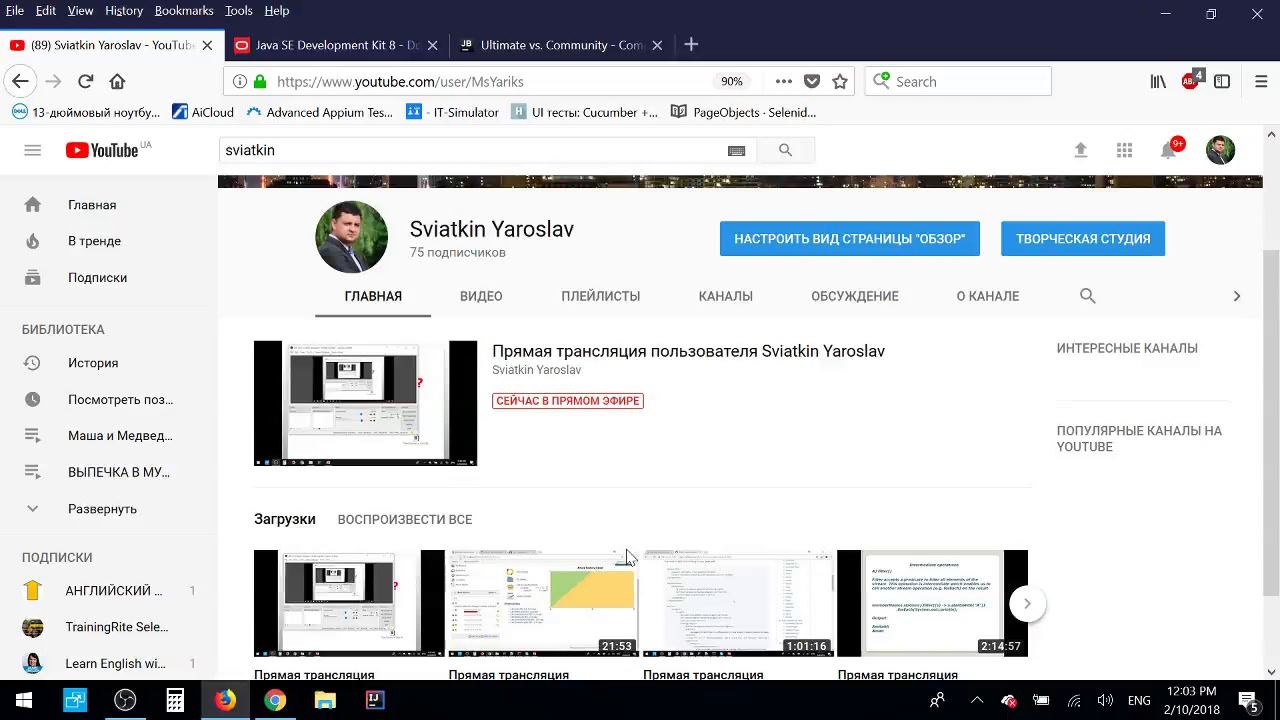This screenshot has height=720, width=1280.
Task: Expand the library list with Развернуть
Action: click(x=102, y=509)
